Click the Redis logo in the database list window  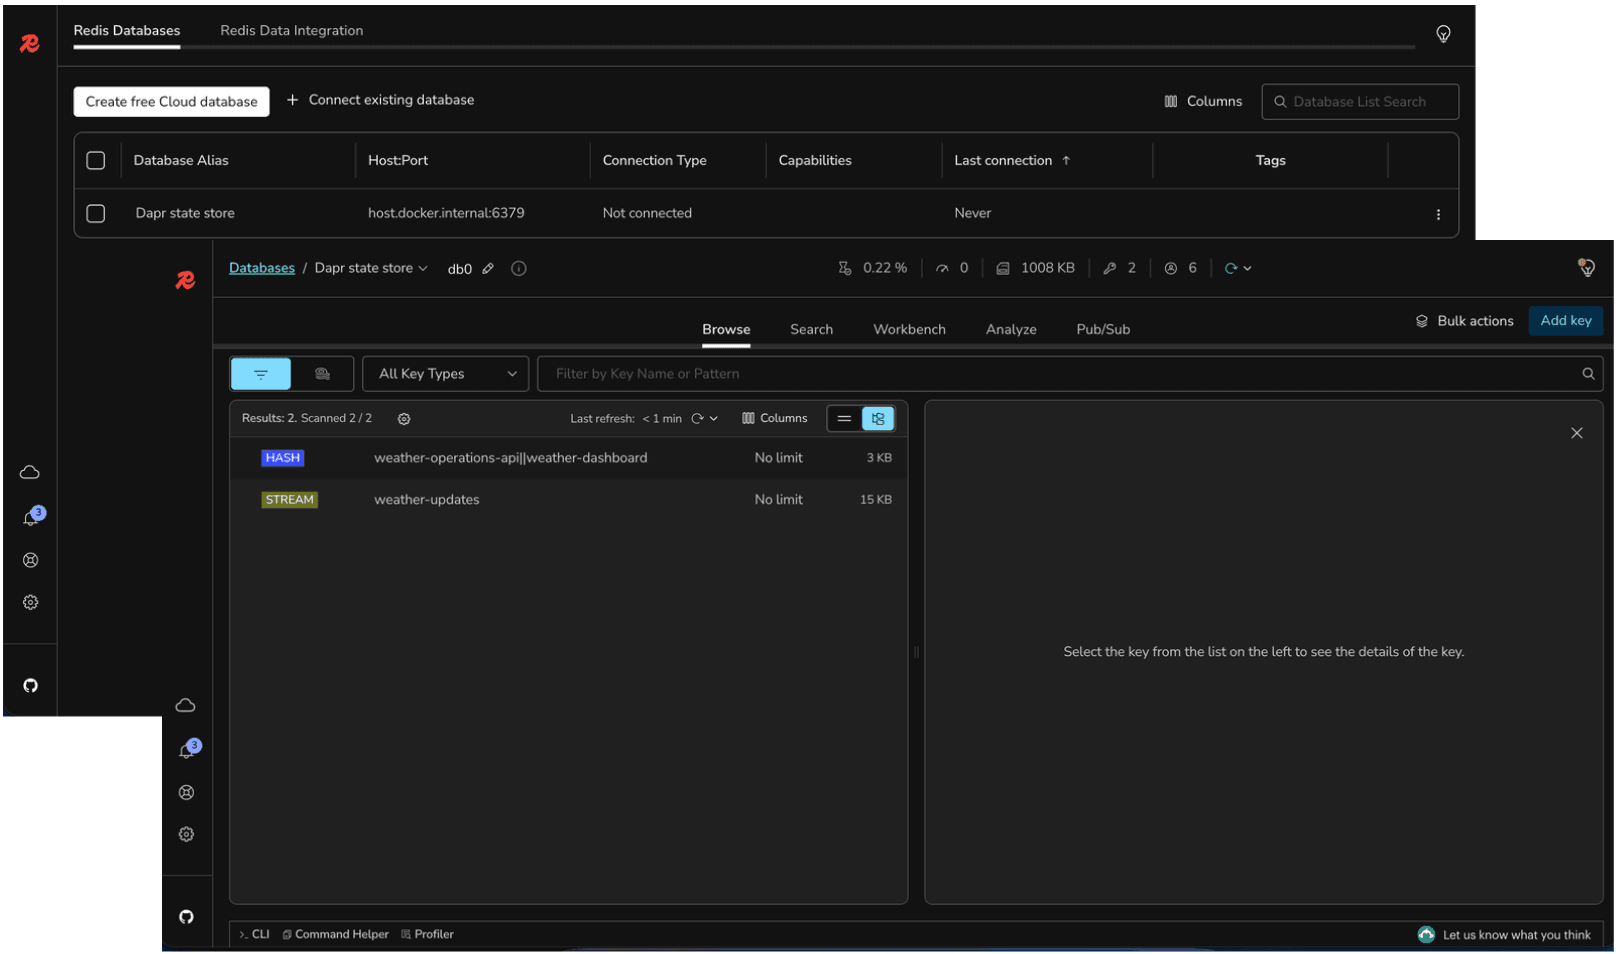tap(30, 43)
